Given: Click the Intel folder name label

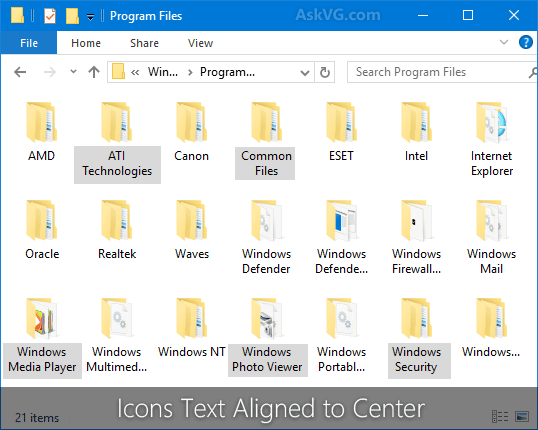Looking at the screenshot, I should click(416, 156).
